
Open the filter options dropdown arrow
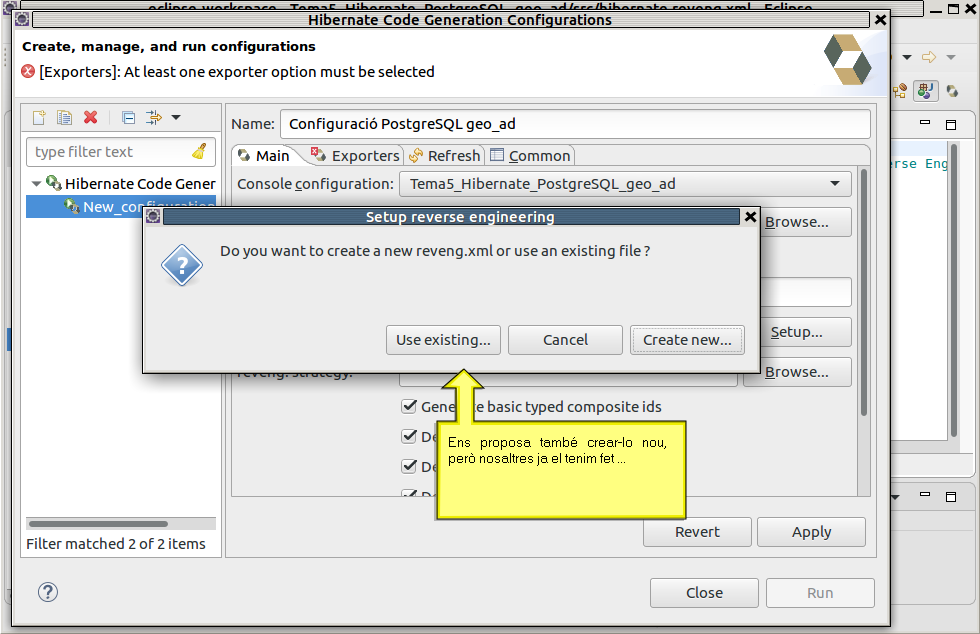tap(176, 118)
